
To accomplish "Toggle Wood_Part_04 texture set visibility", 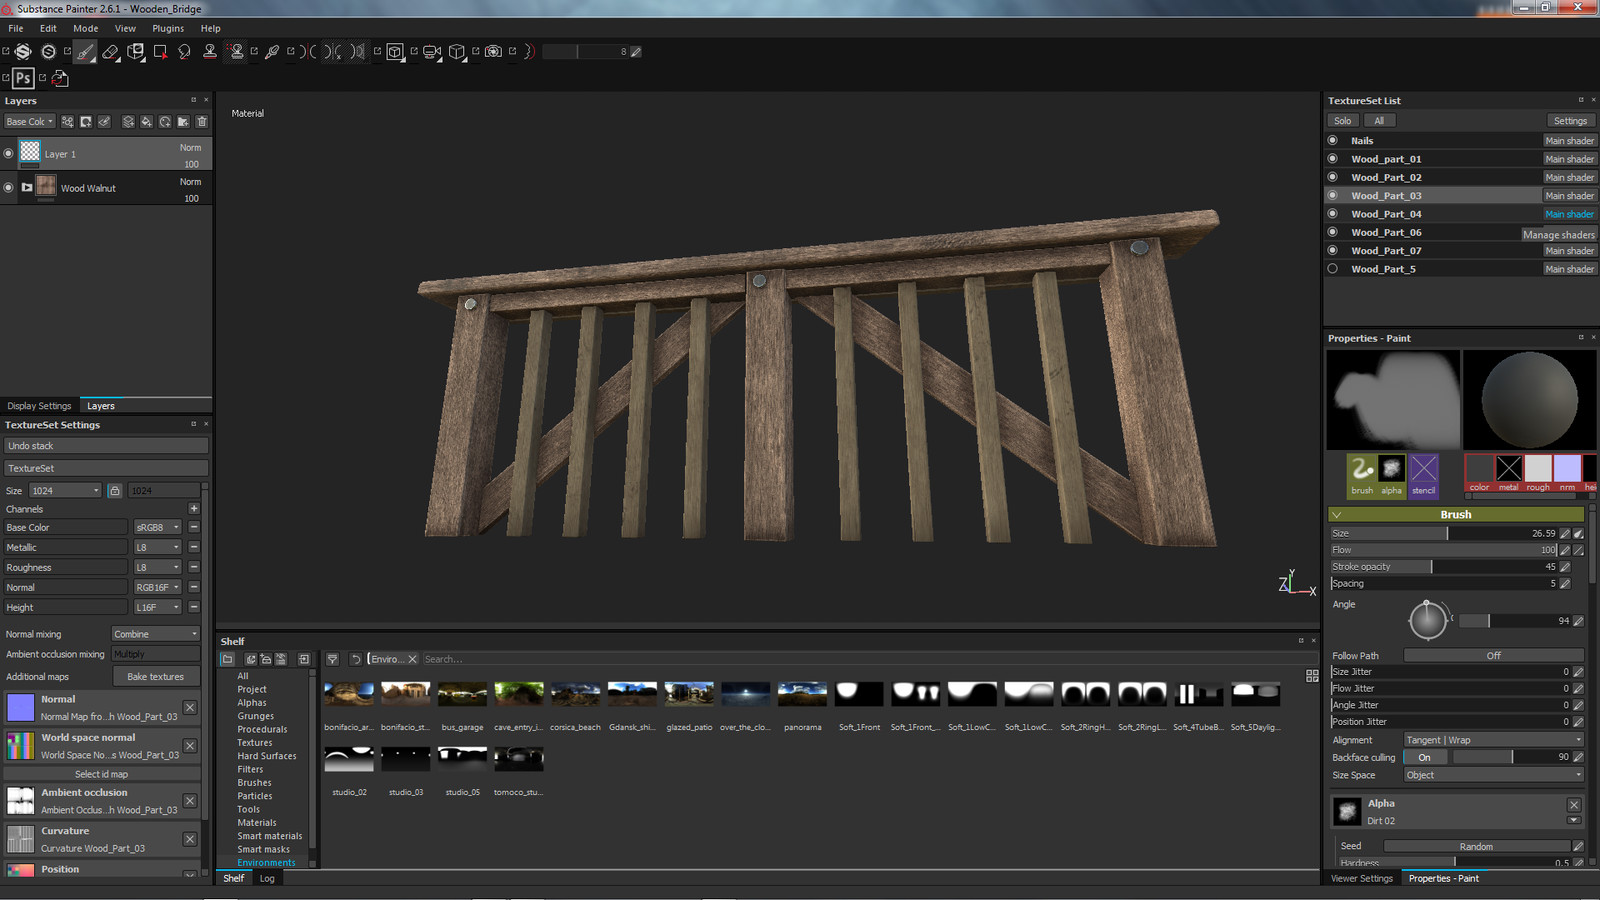I will point(1332,214).
